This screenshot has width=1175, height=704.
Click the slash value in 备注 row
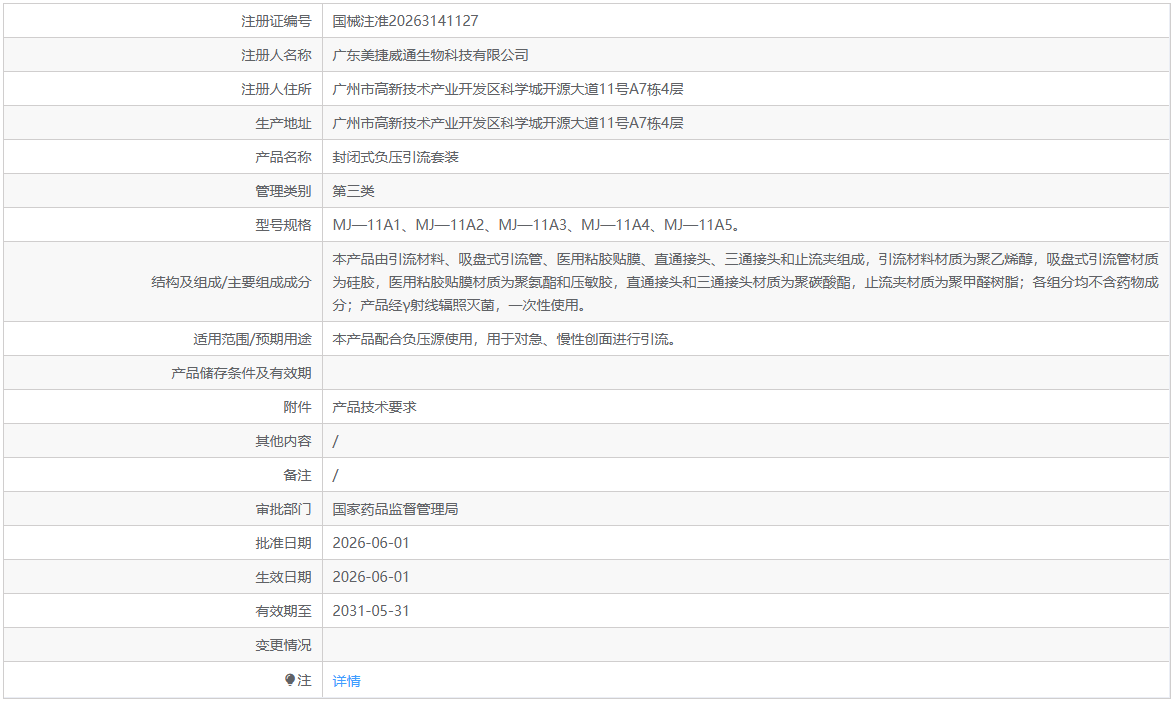tap(335, 475)
